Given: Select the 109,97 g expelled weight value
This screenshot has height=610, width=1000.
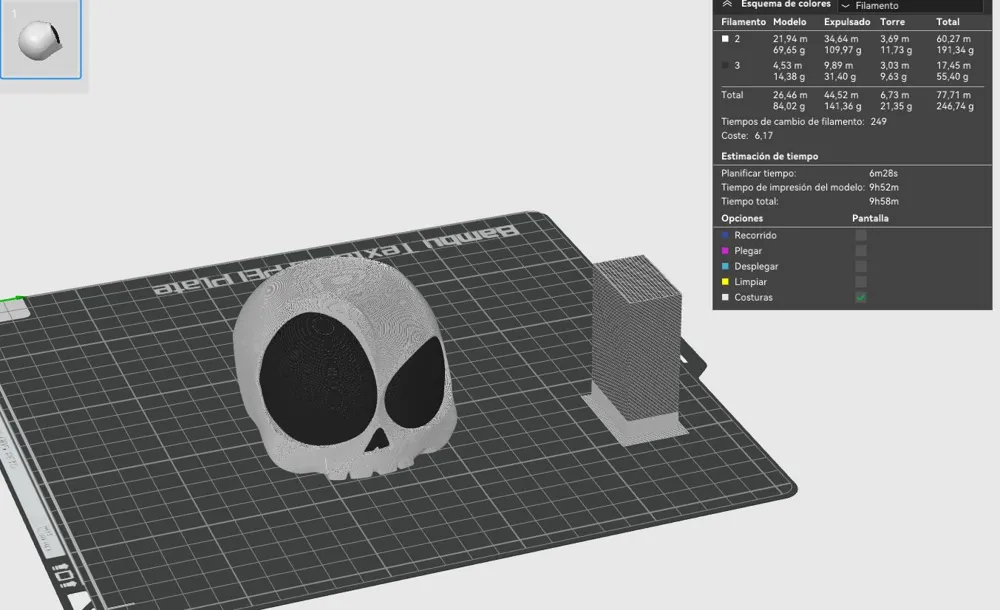Looking at the screenshot, I should click(x=842, y=50).
